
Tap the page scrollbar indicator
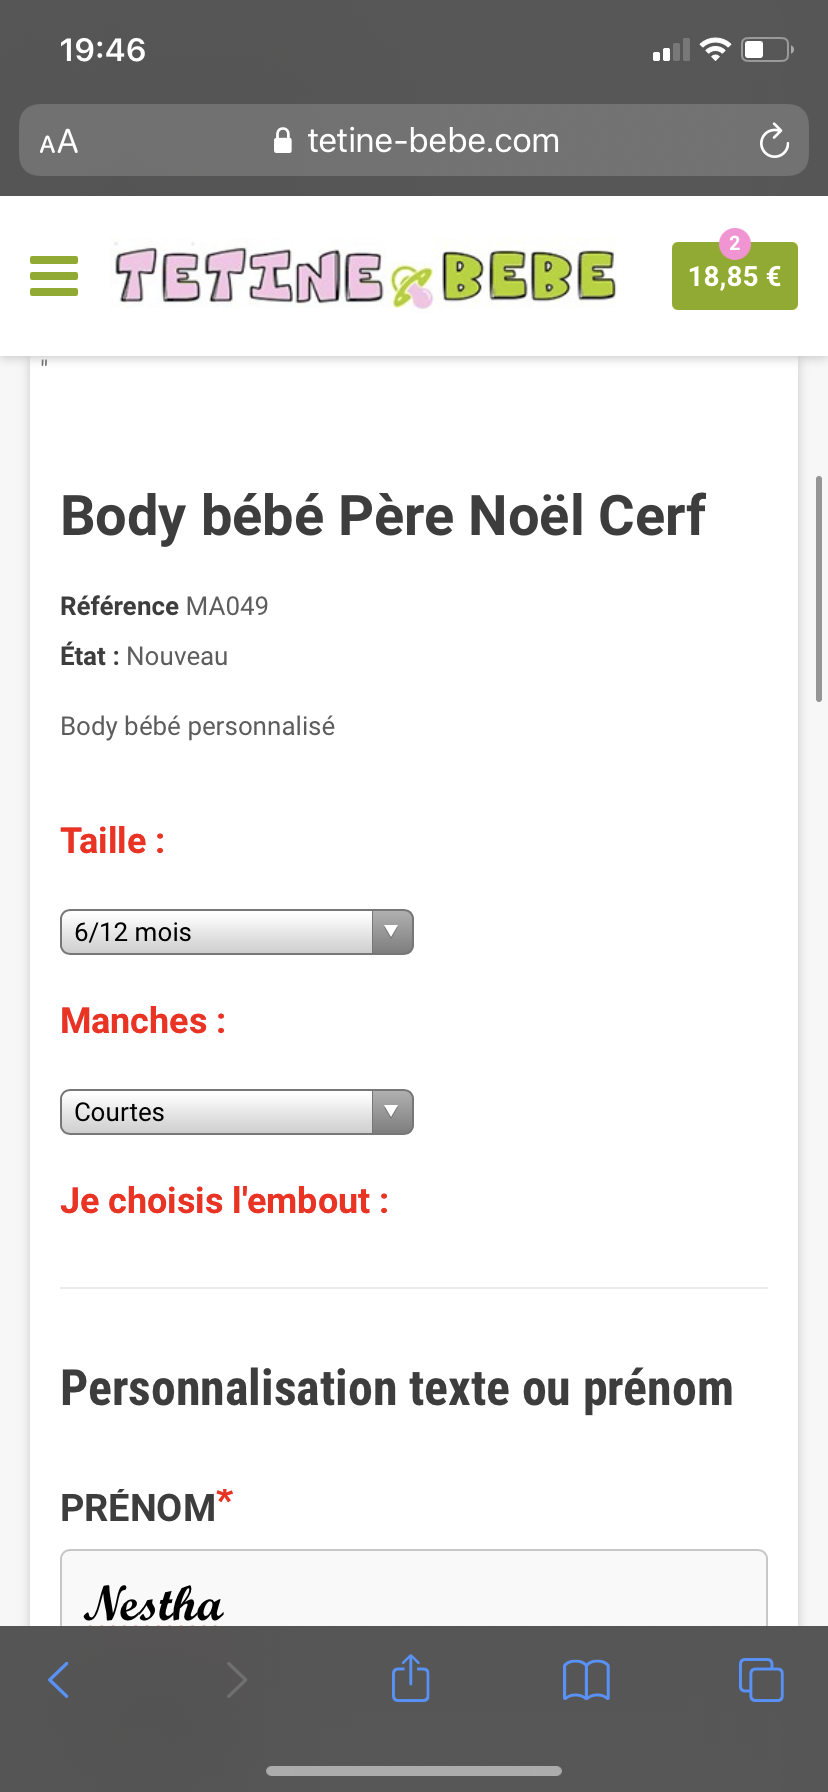click(x=819, y=590)
